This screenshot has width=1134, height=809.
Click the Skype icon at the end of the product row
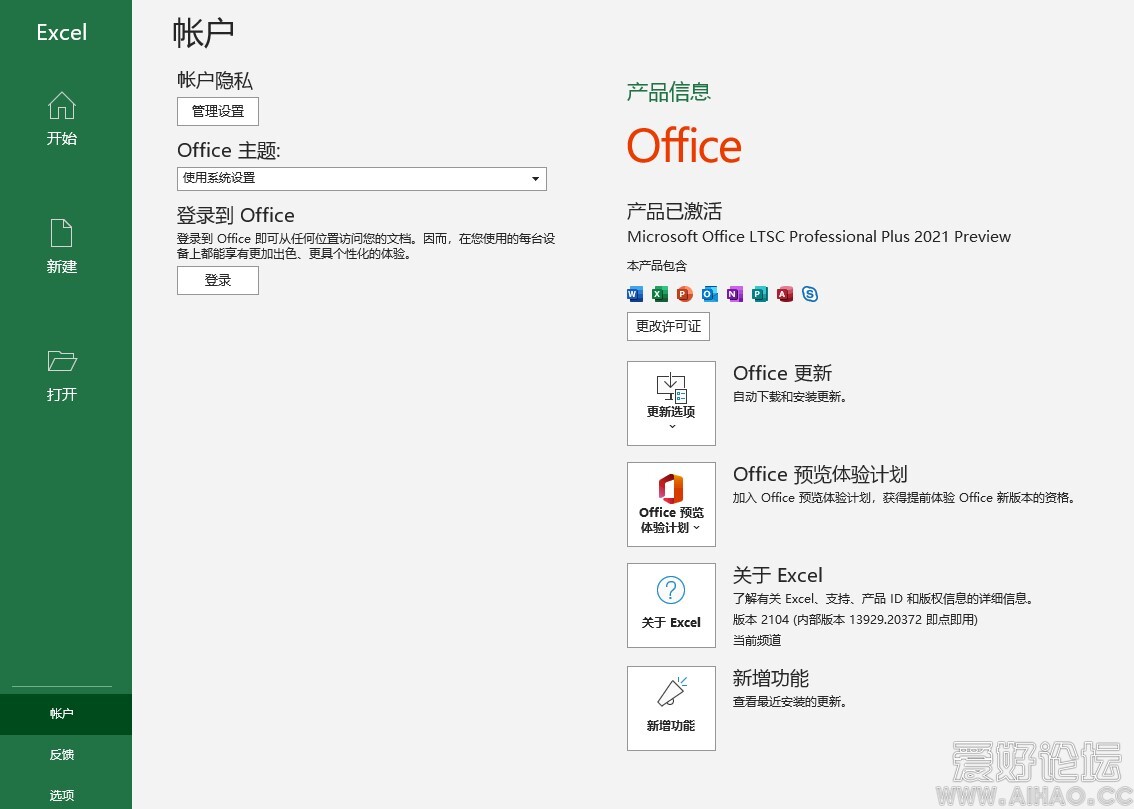[810, 294]
